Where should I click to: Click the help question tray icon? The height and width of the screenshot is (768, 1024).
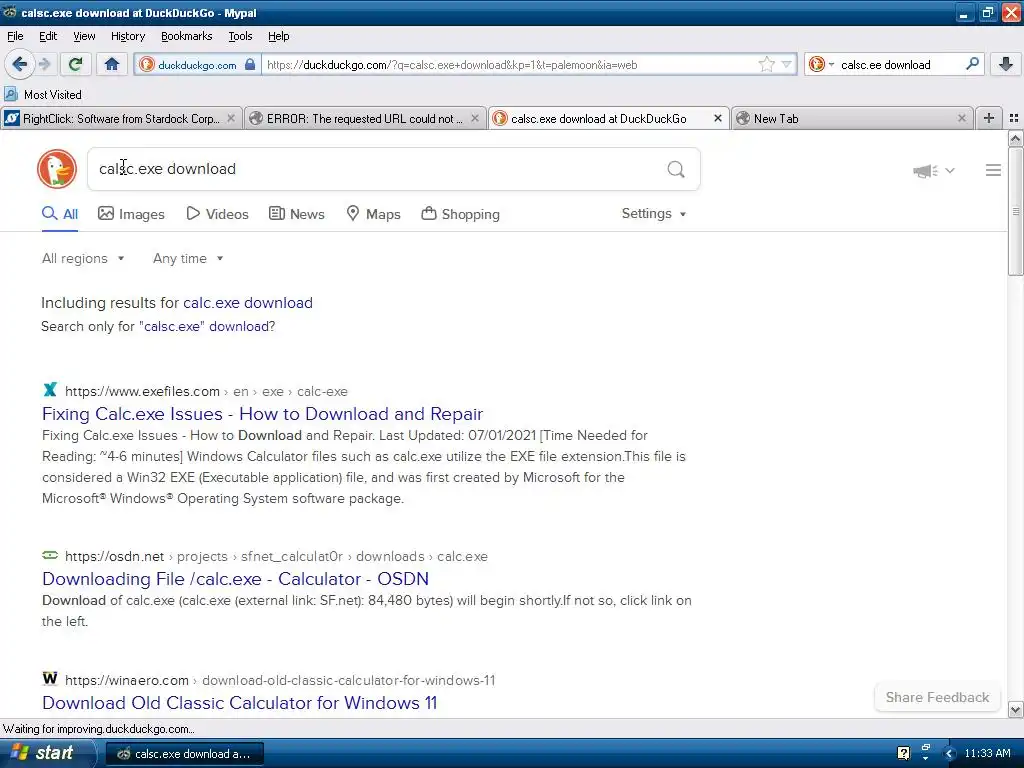pos(903,754)
